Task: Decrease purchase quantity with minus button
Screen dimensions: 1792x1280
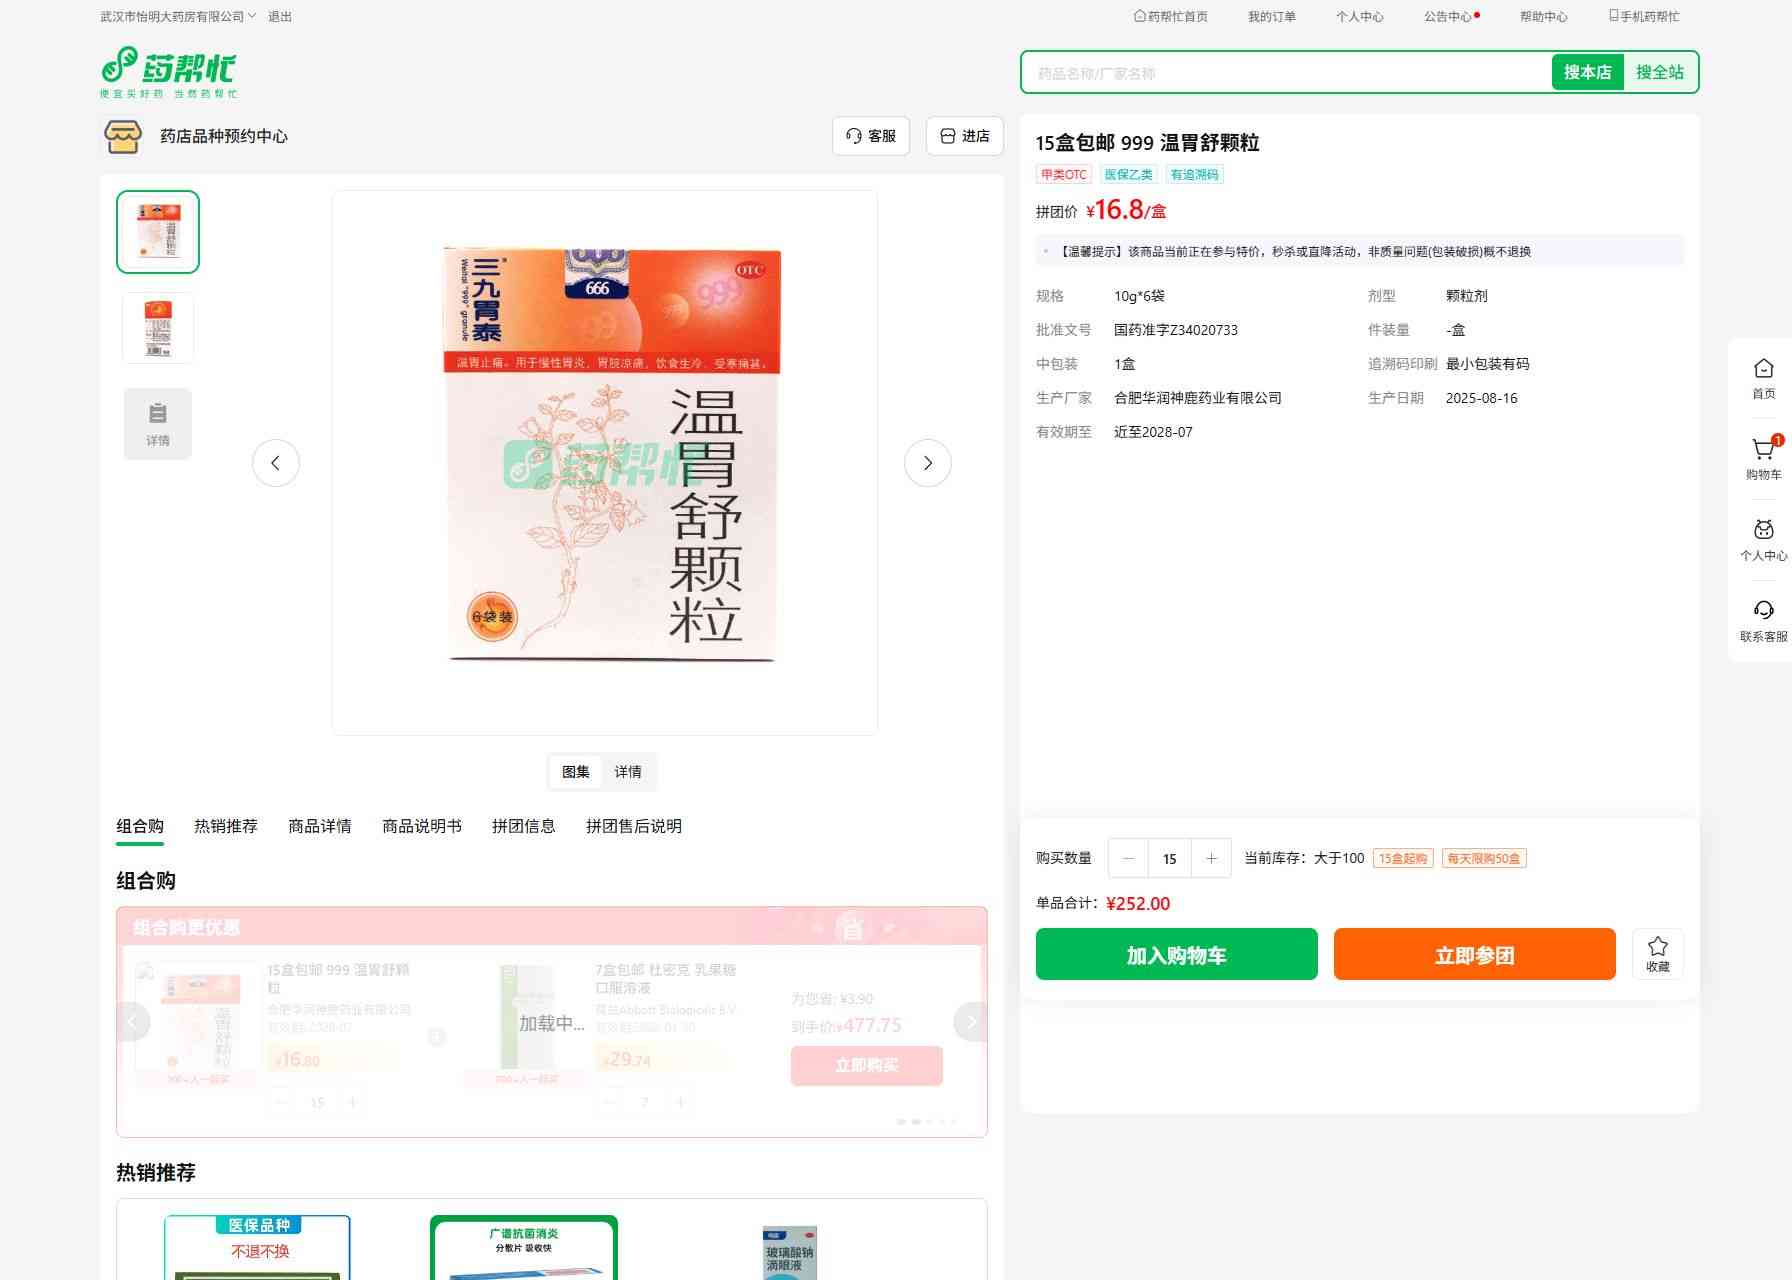Action: (x=1129, y=858)
